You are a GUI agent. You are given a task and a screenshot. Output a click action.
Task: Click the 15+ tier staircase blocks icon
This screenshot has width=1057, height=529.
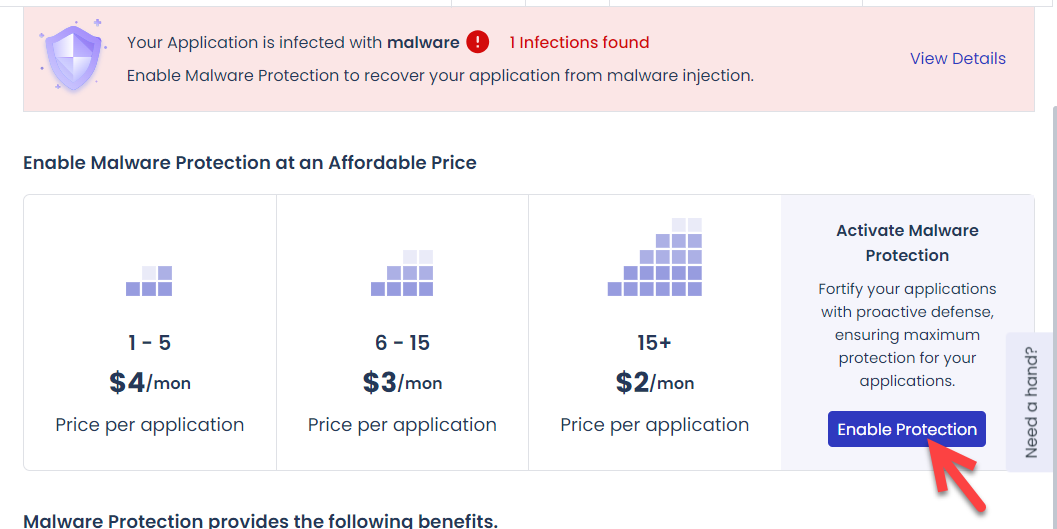pyautogui.click(x=654, y=258)
